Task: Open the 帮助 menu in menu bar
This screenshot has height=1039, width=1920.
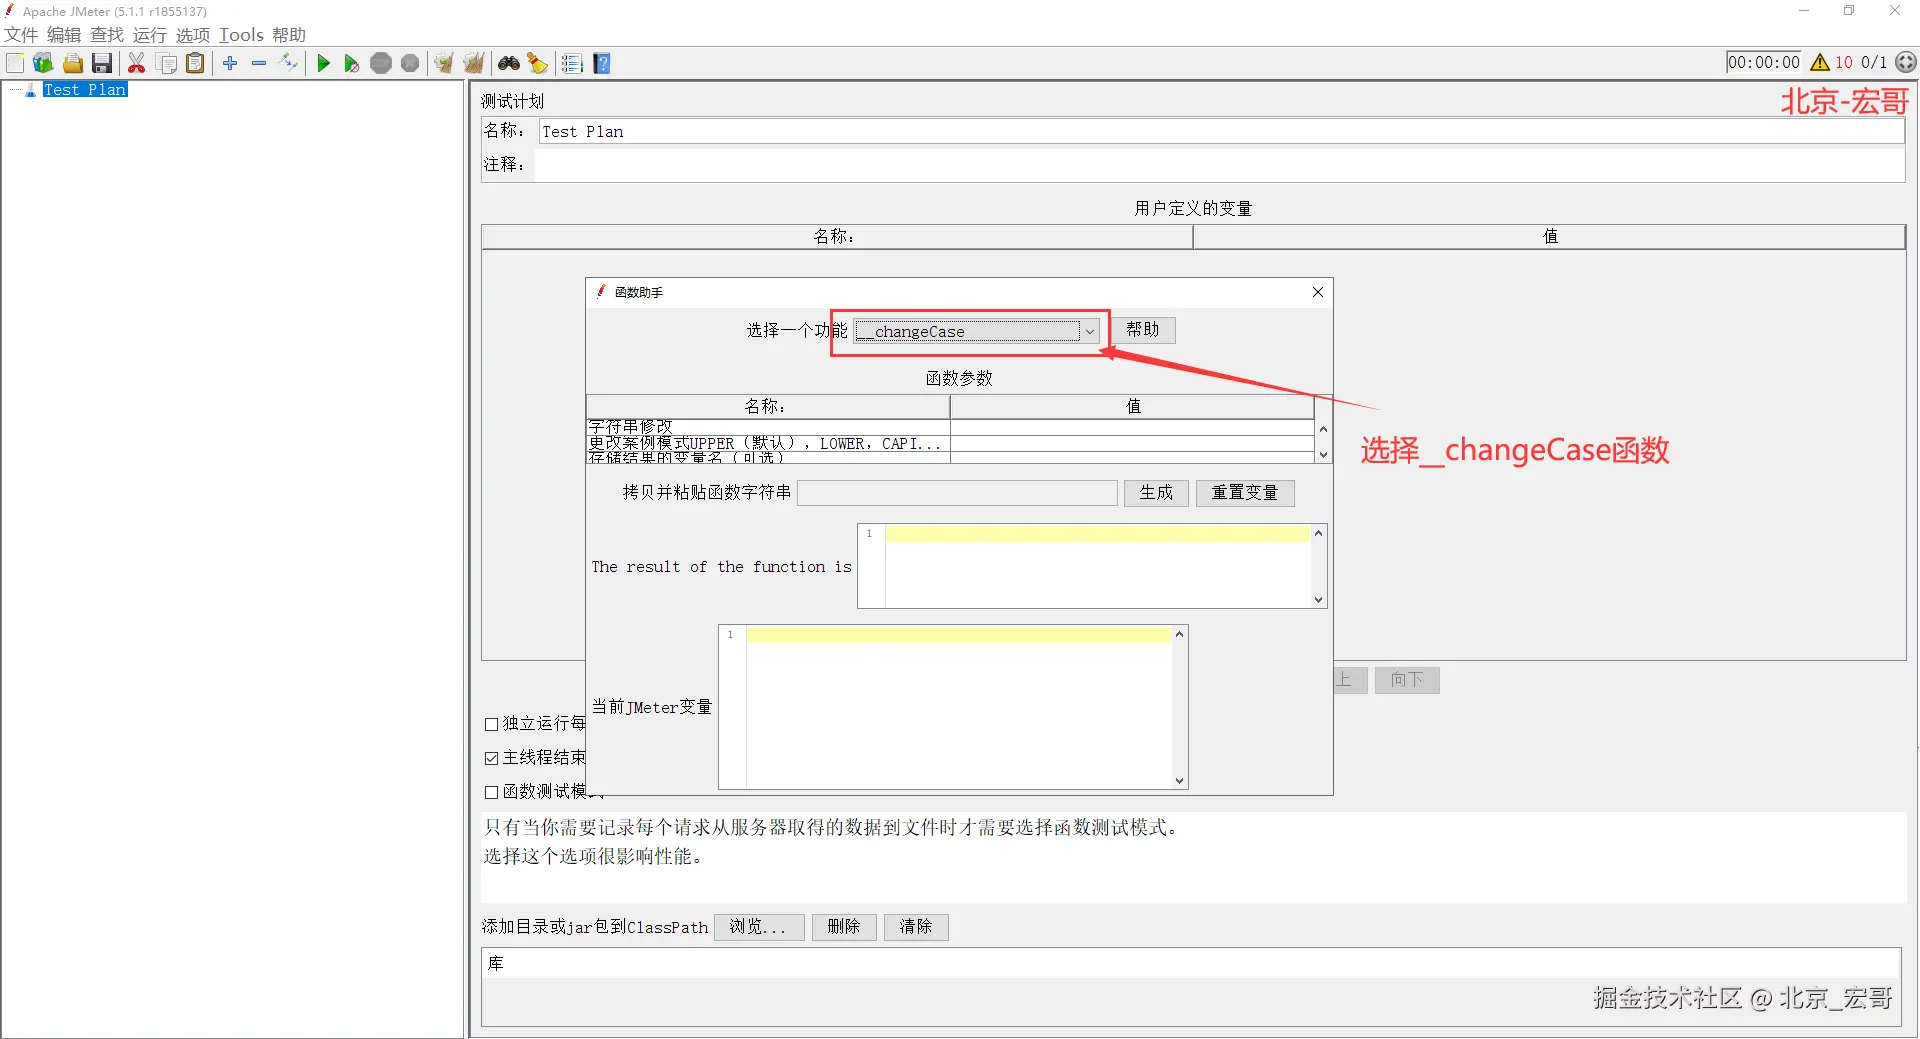Action: point(289,35)
